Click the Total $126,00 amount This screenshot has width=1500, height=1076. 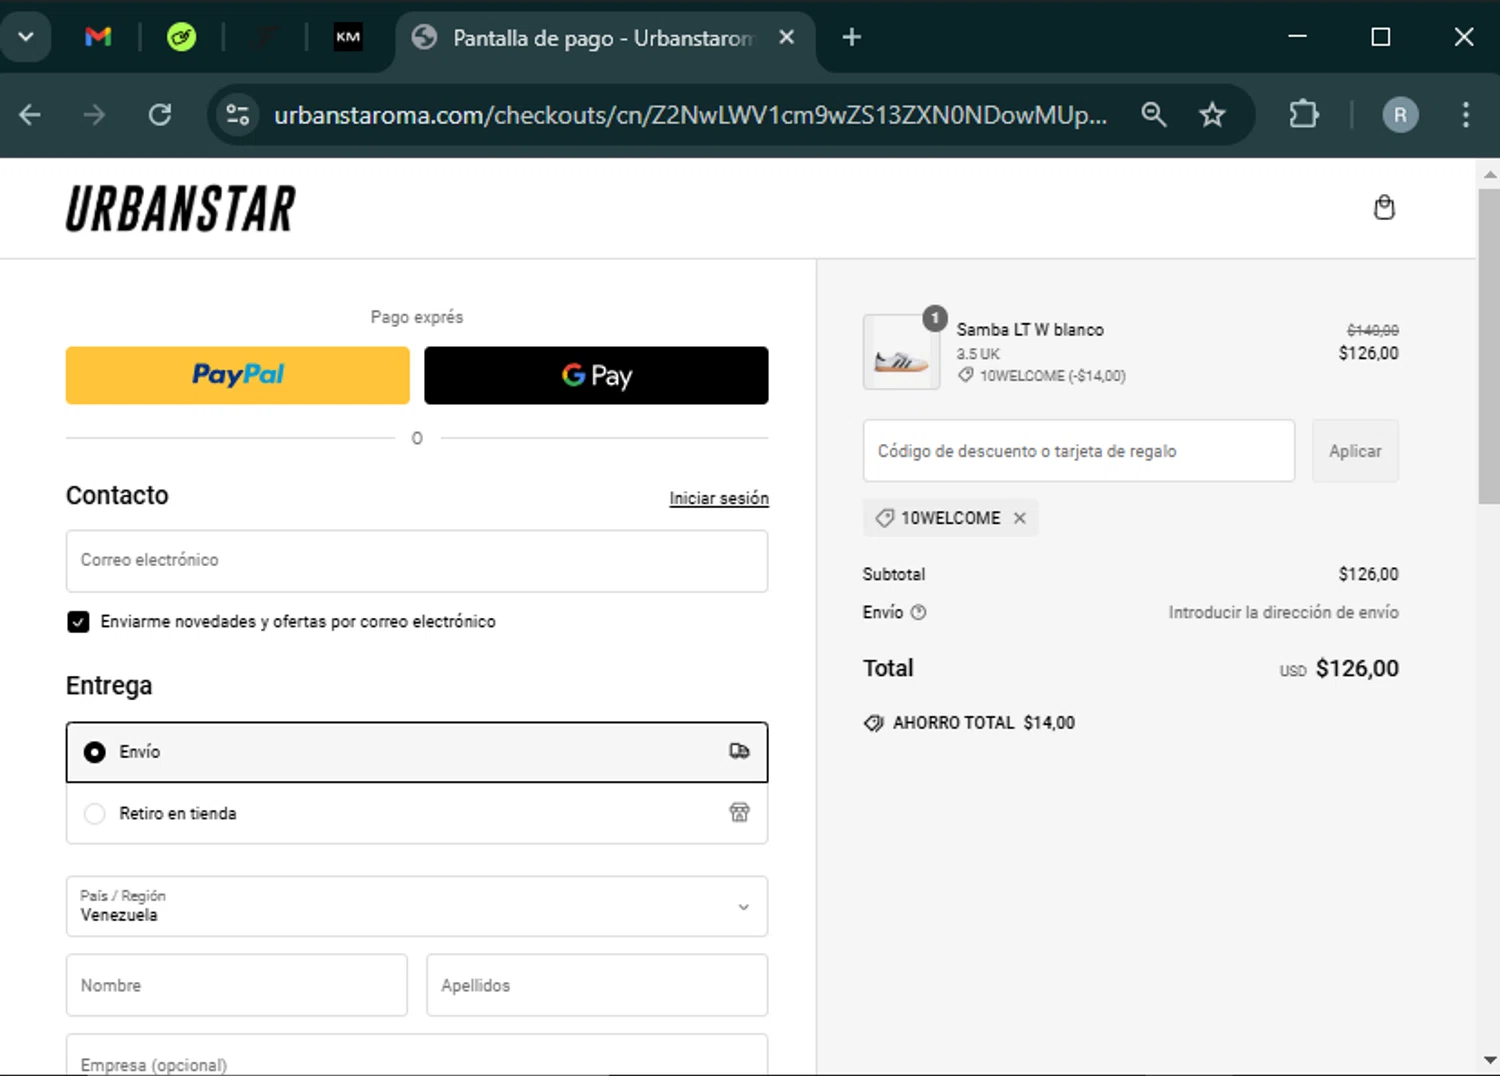[1357, 668]
